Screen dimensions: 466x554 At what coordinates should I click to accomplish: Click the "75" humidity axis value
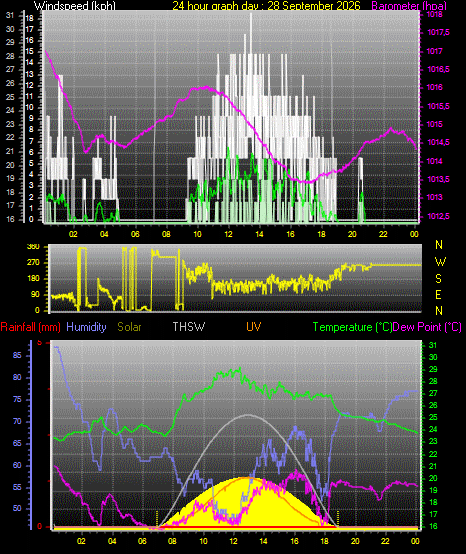tap(17, 400)
